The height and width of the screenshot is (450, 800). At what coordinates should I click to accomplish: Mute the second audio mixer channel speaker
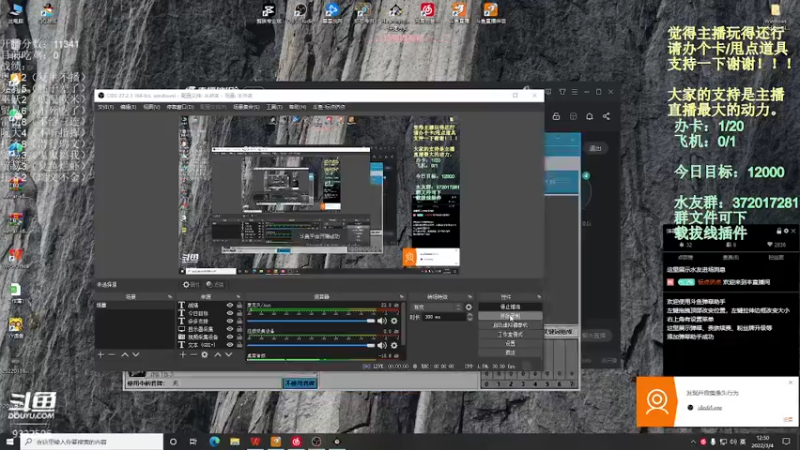point(382,345)
